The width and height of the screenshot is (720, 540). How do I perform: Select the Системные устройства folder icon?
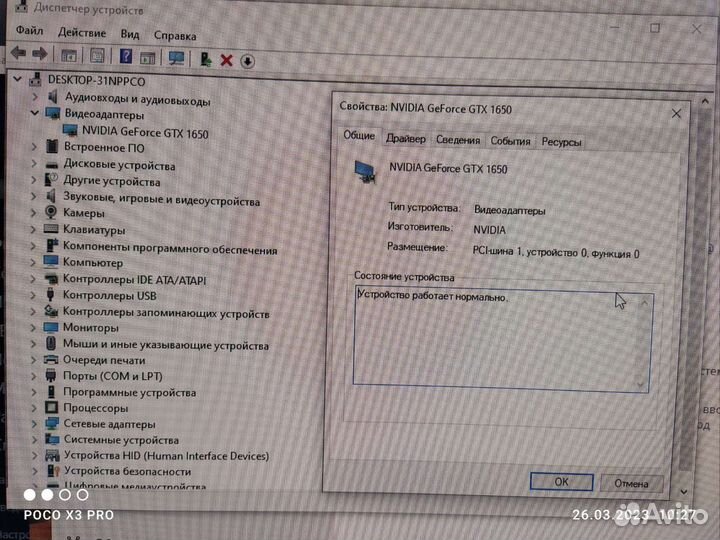point(52,439)
